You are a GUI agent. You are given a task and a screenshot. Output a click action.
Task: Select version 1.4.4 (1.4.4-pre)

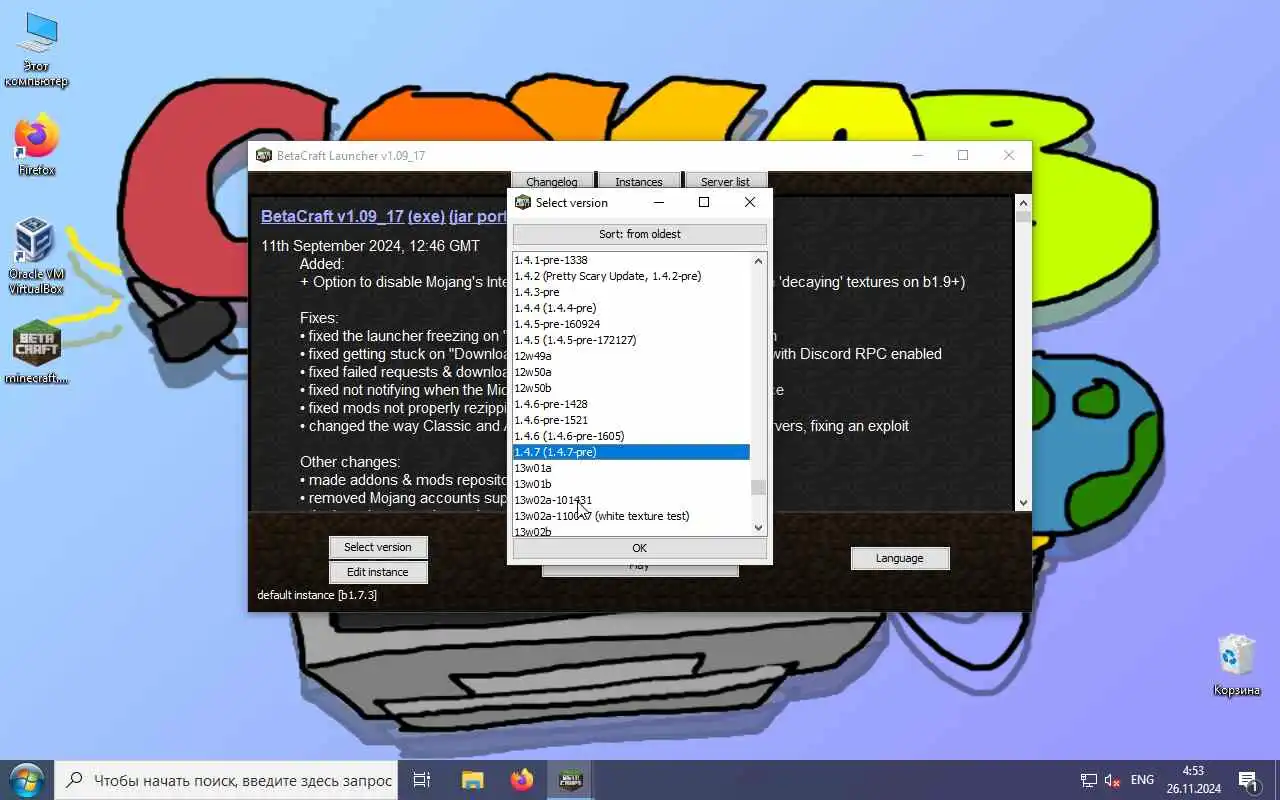(x=631, y=308)
